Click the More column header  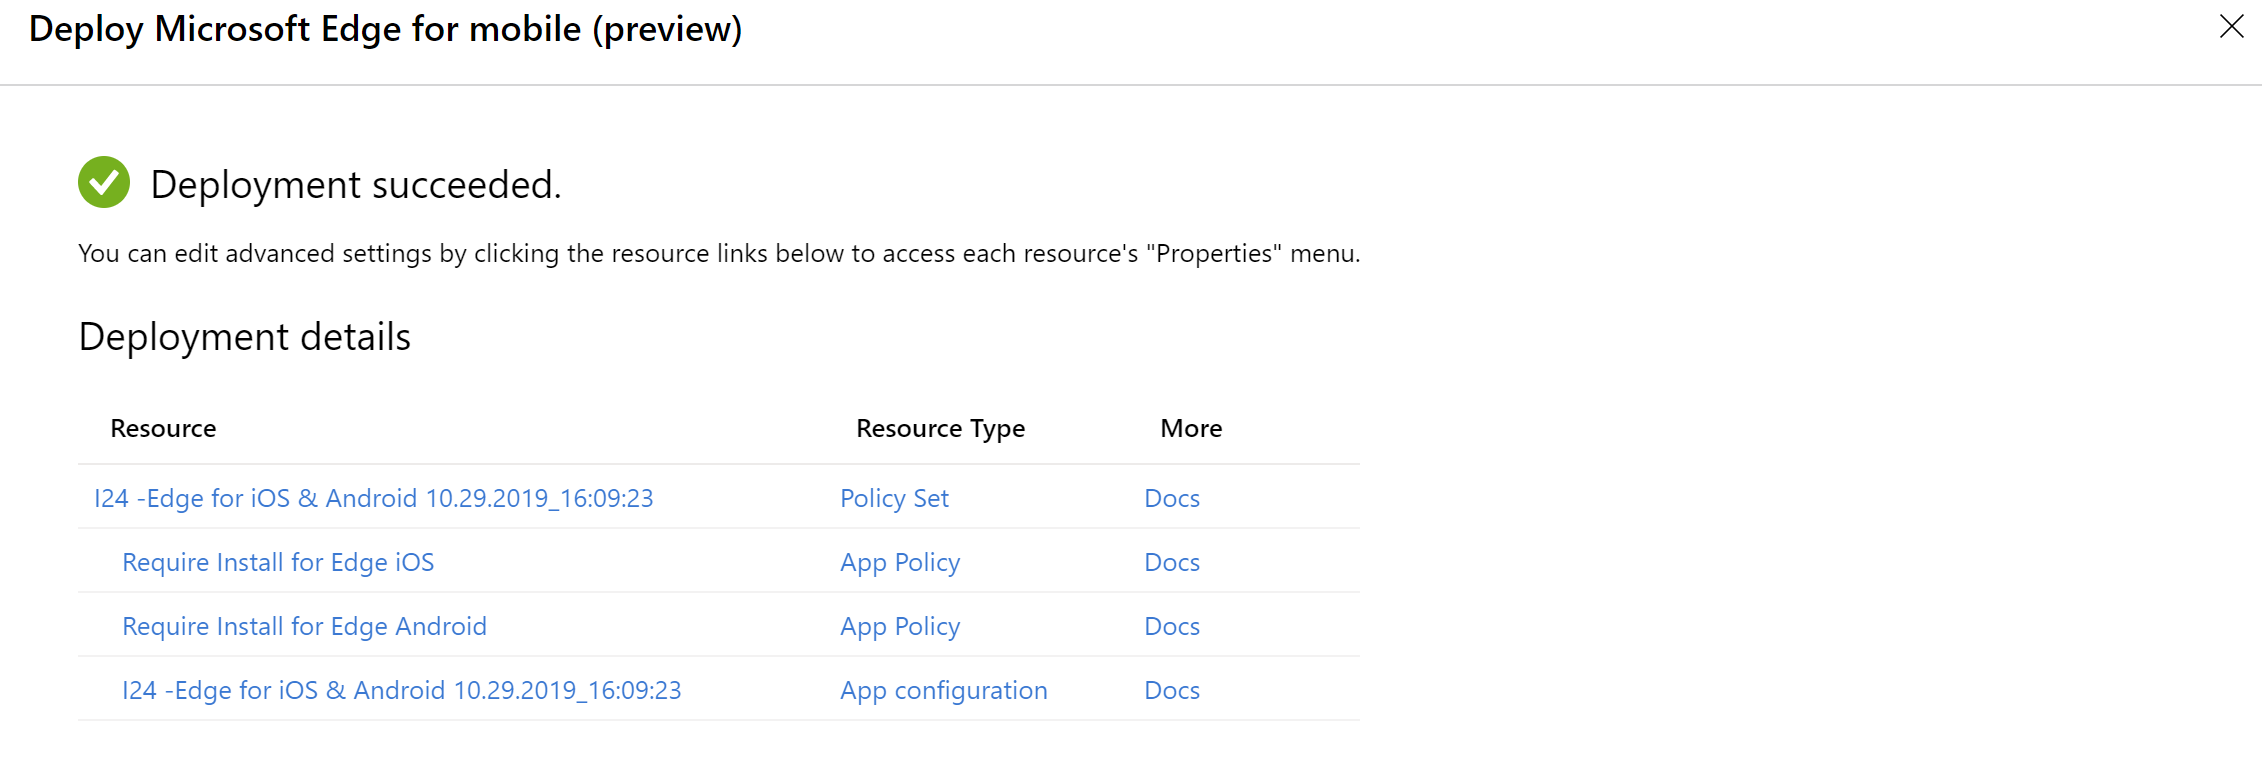1190,428
